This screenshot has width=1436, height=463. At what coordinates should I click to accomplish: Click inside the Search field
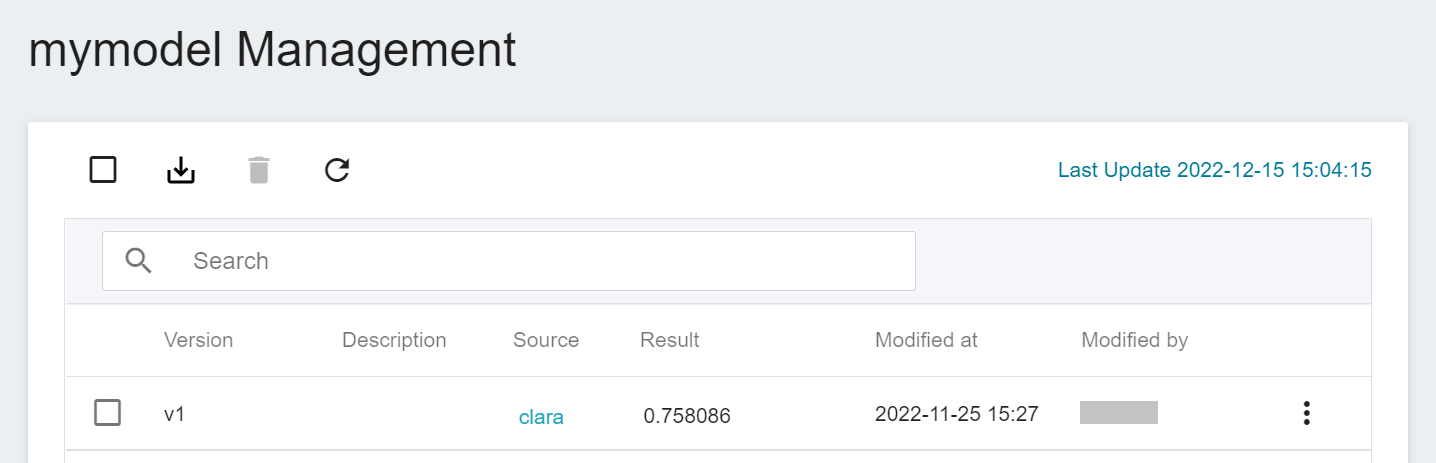[540, 261]
